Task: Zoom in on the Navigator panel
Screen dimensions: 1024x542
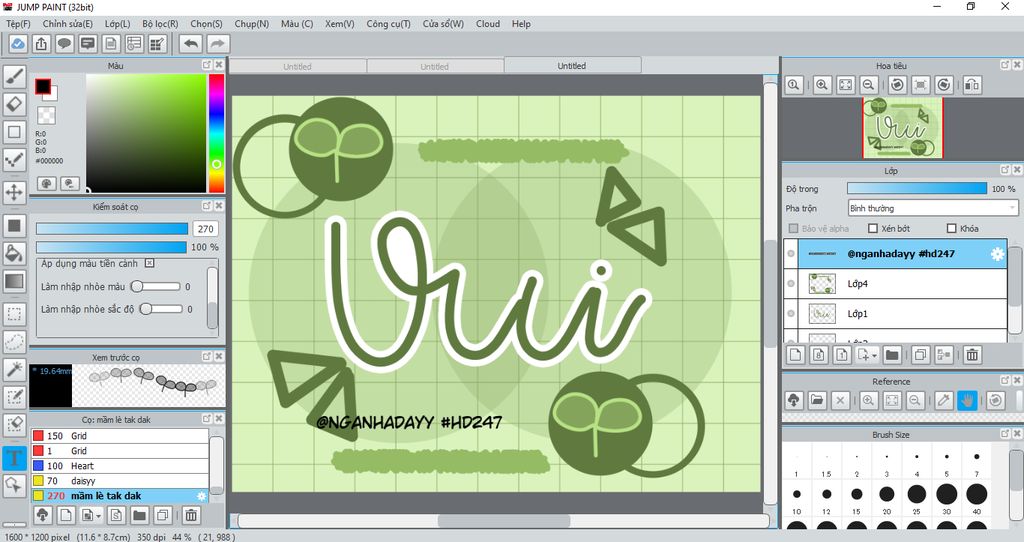Action: pos(822,85)
